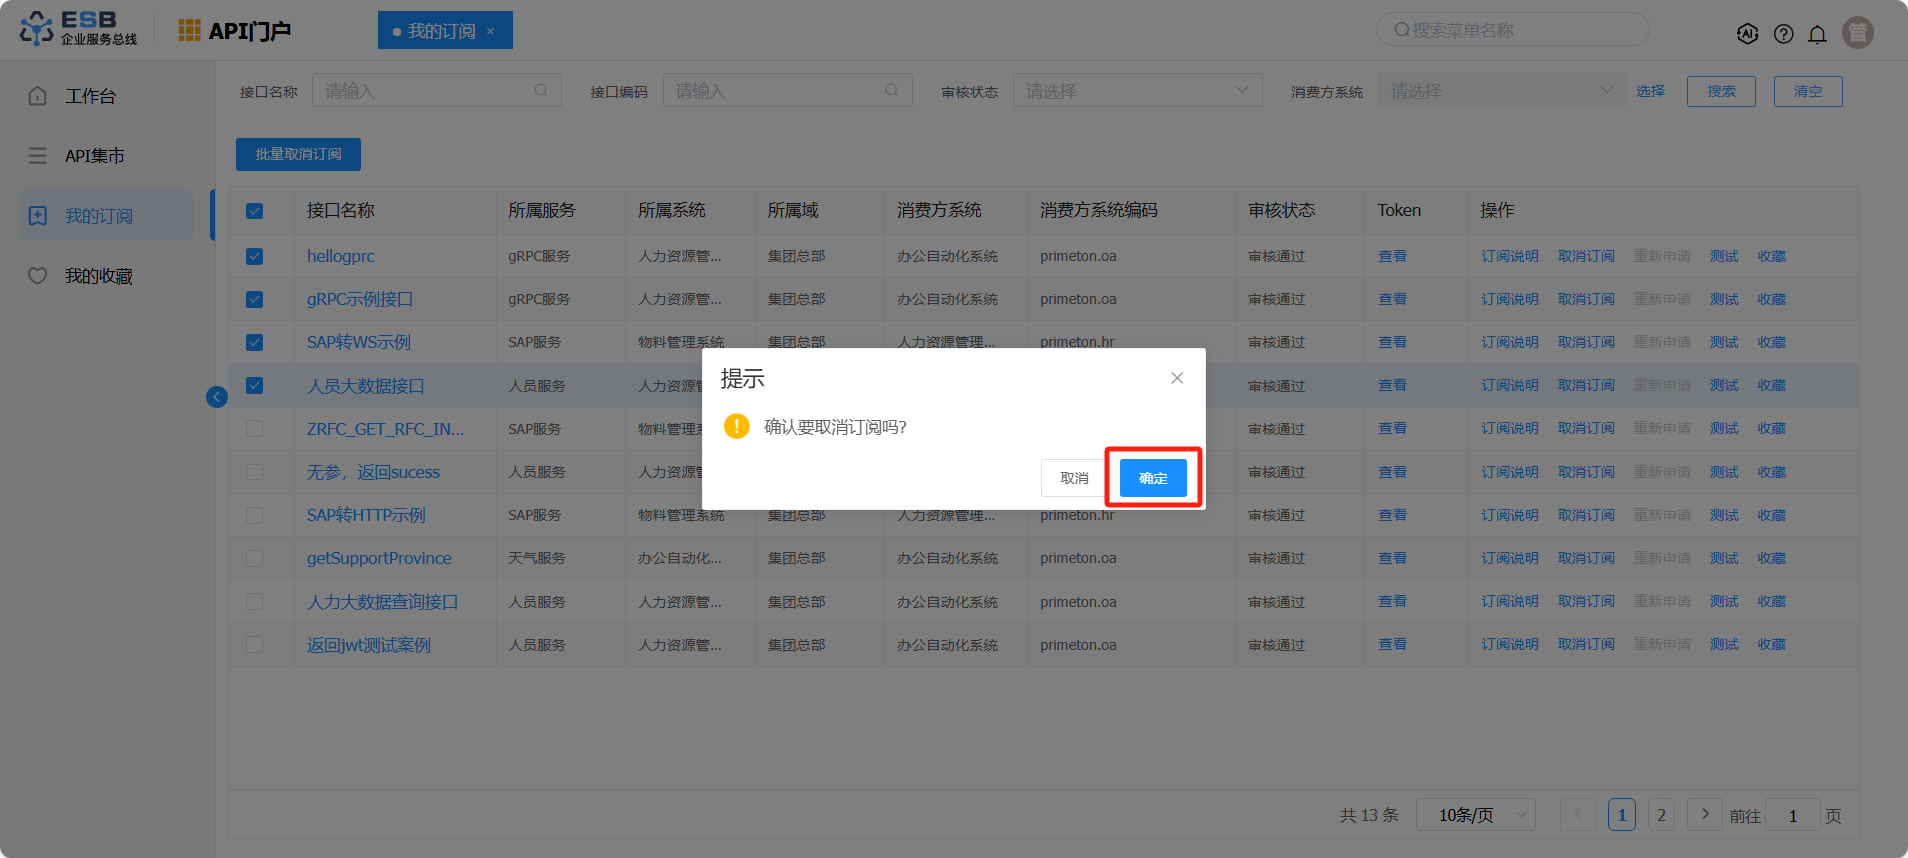Confirm with the 确定 button
1908x858 pixels.
click(x=1152, y=478)
